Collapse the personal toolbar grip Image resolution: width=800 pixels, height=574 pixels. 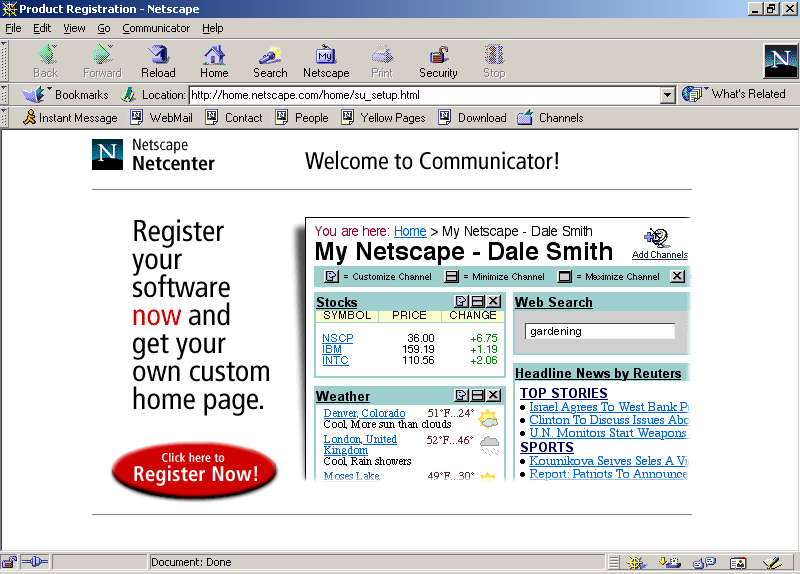pyautogui.click(x=4, y=118)
